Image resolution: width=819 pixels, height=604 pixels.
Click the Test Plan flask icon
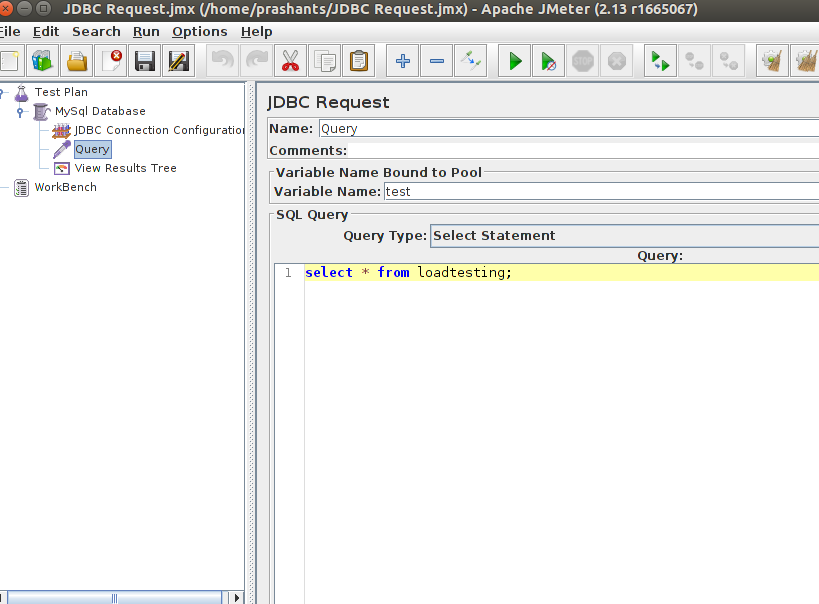[21, 92]
